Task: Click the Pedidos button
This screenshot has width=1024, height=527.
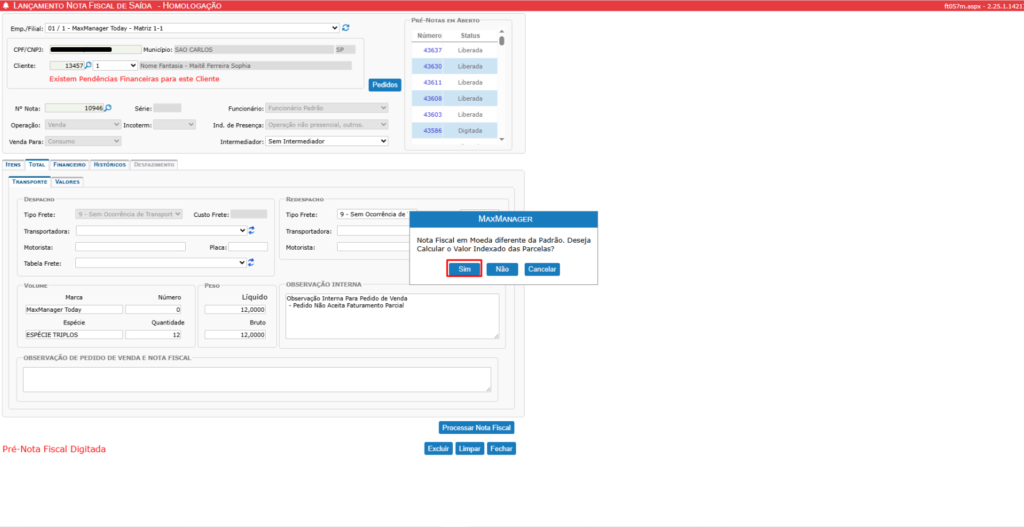Action: point(385,85)
